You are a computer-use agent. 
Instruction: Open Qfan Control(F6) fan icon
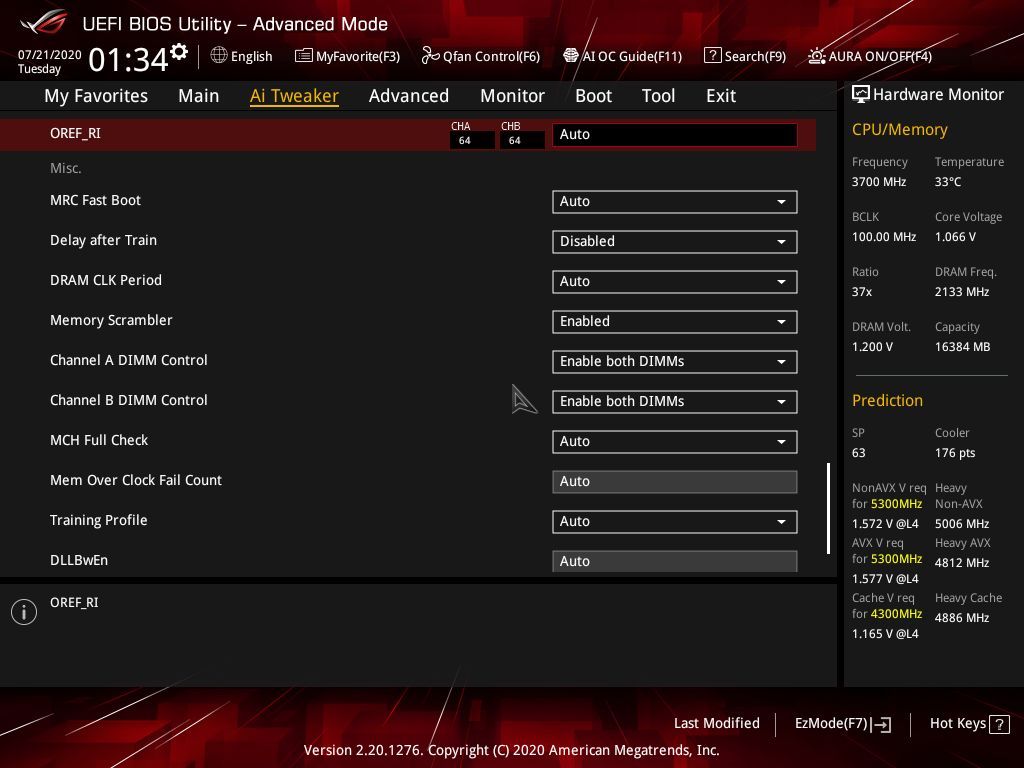coord(430,56)
